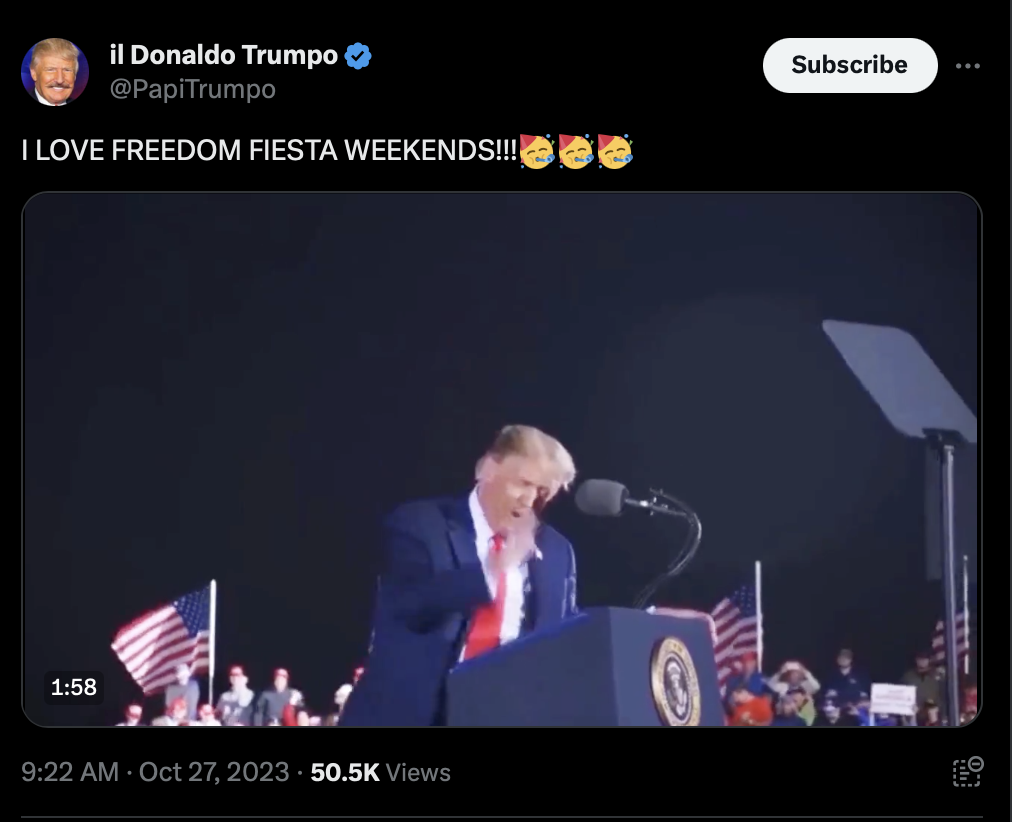
Task: Click the teleprompter in the video frame
Action: [900, 381]
